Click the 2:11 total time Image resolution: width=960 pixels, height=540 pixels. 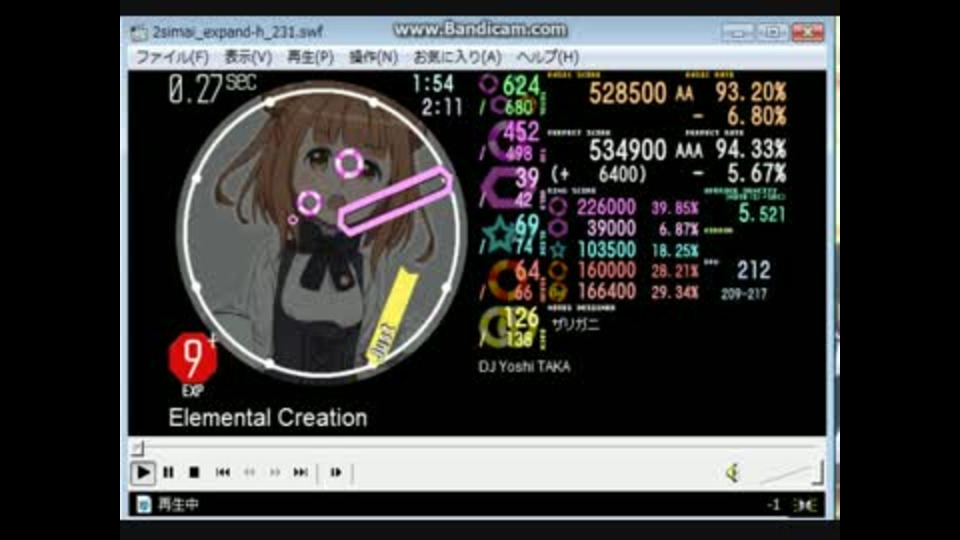point(441,108)
